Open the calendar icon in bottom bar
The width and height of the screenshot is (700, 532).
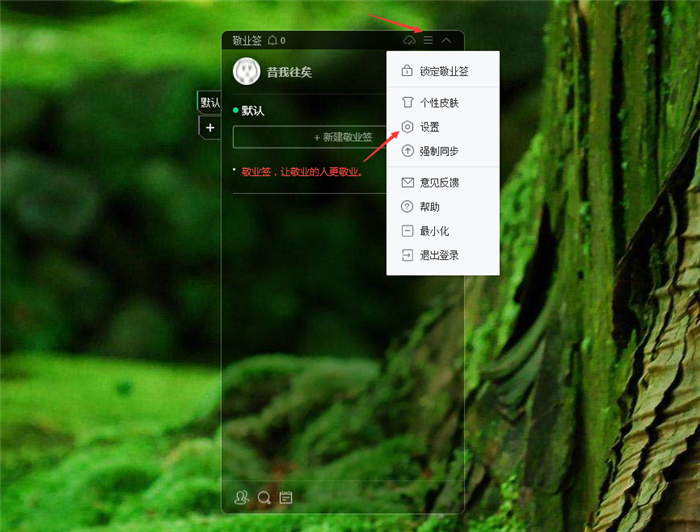pyautogui.click(x=286, y=497)
